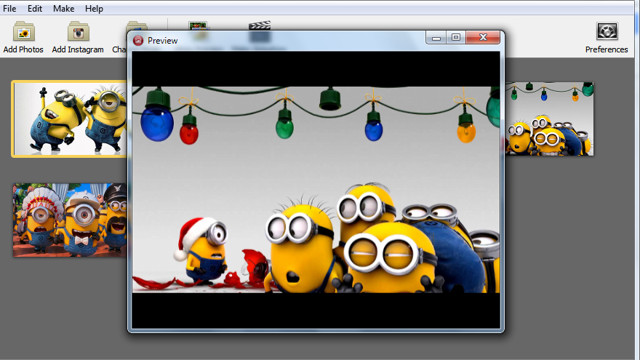Screen dimensions: 640x360
Task: Open Preferences from the toolbar
Action: (x=607, y=38)
